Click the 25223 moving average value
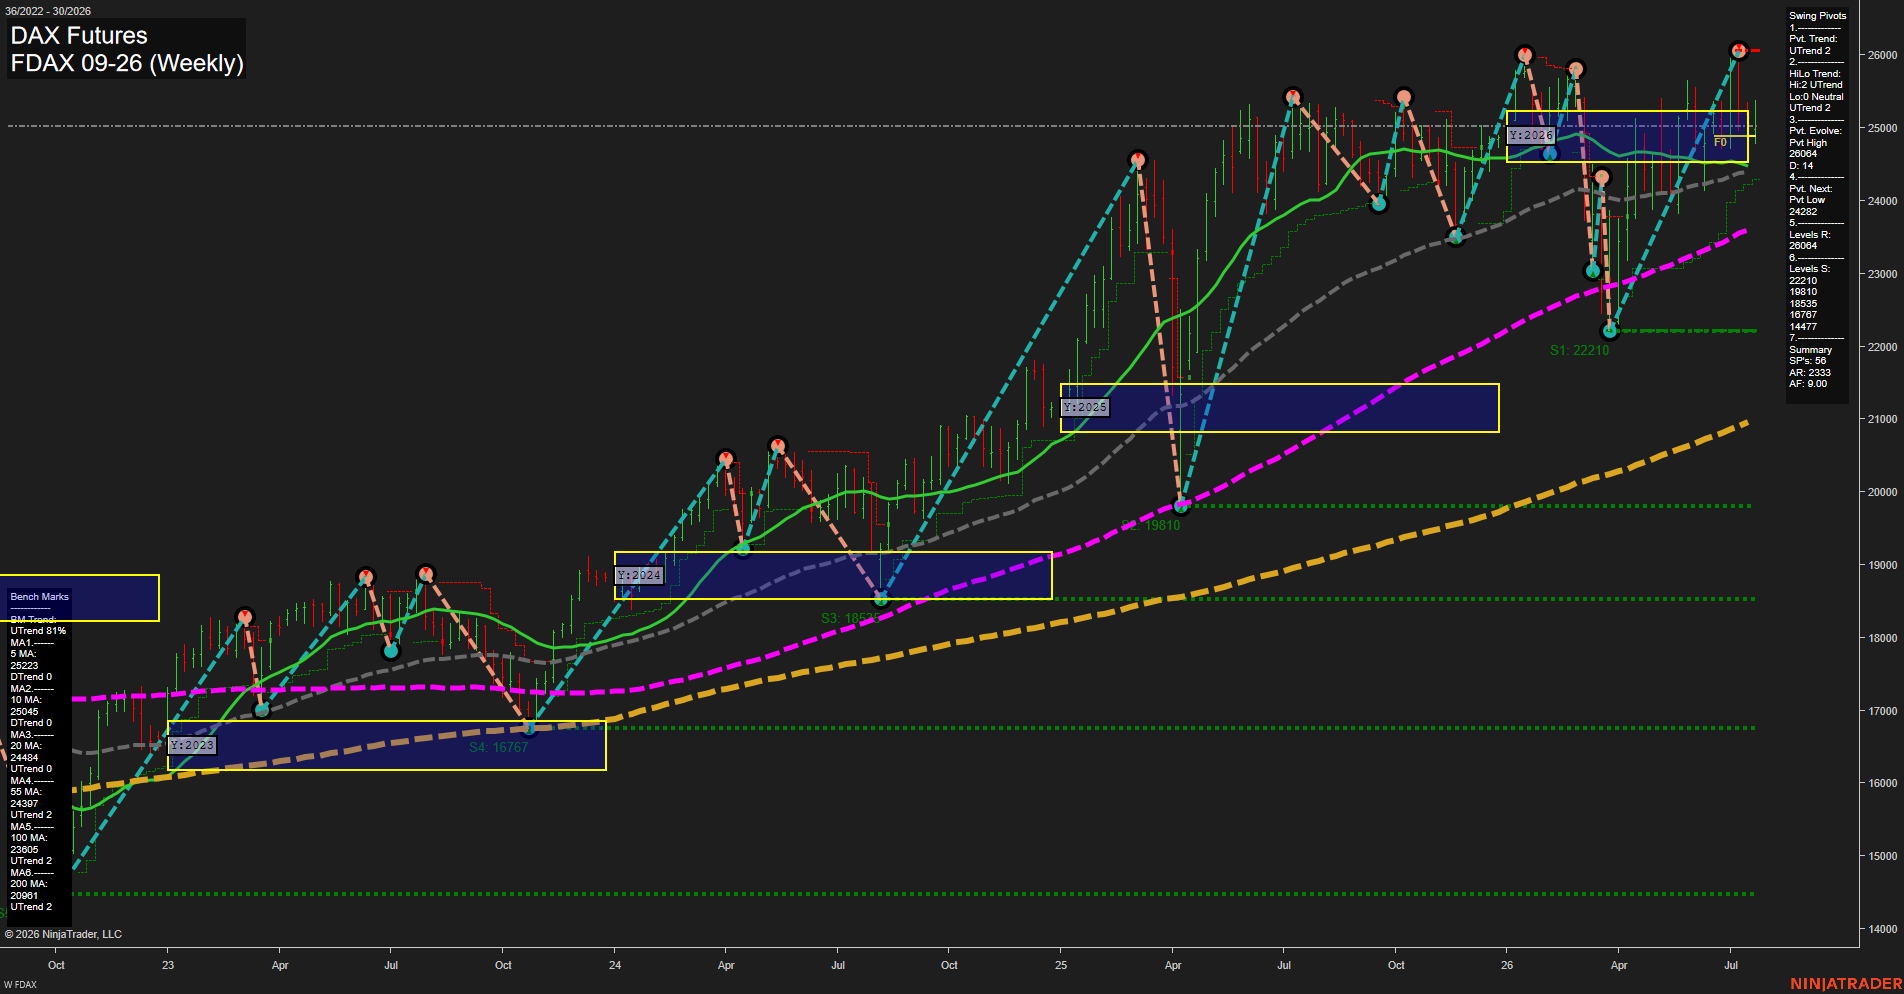 click(24, 666)
